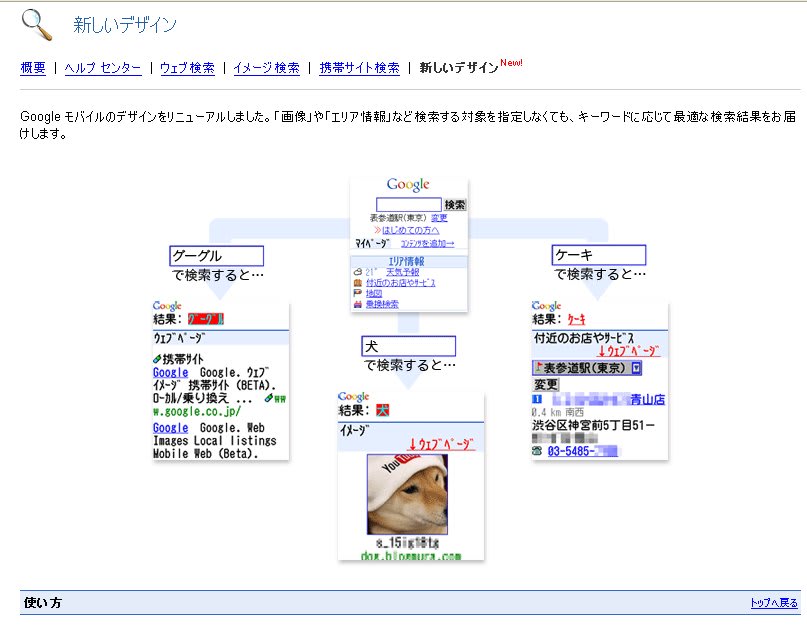Image resolution: width=807 pixels, height=625 pixels.
Task: Click the weather icon next to 天気予報
Action: point(358,272)
